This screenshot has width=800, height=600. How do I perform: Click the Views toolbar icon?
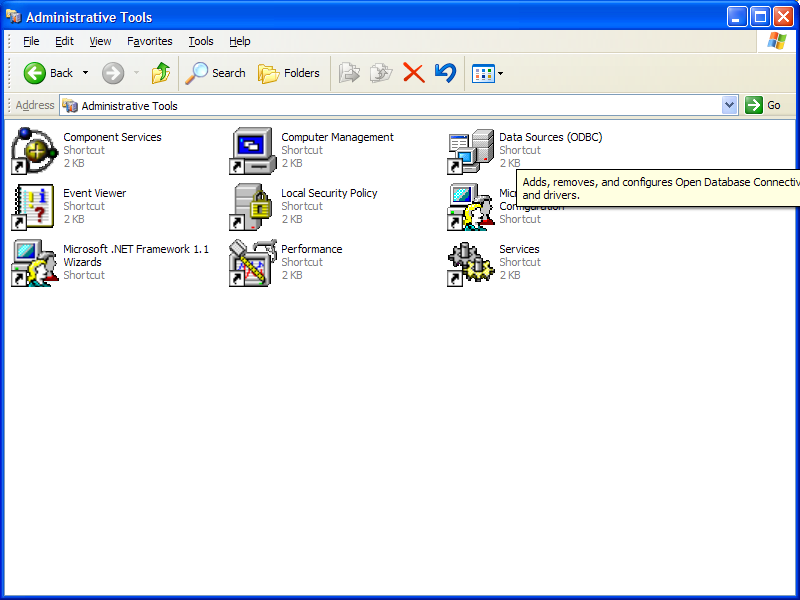(x=483, y=73)
